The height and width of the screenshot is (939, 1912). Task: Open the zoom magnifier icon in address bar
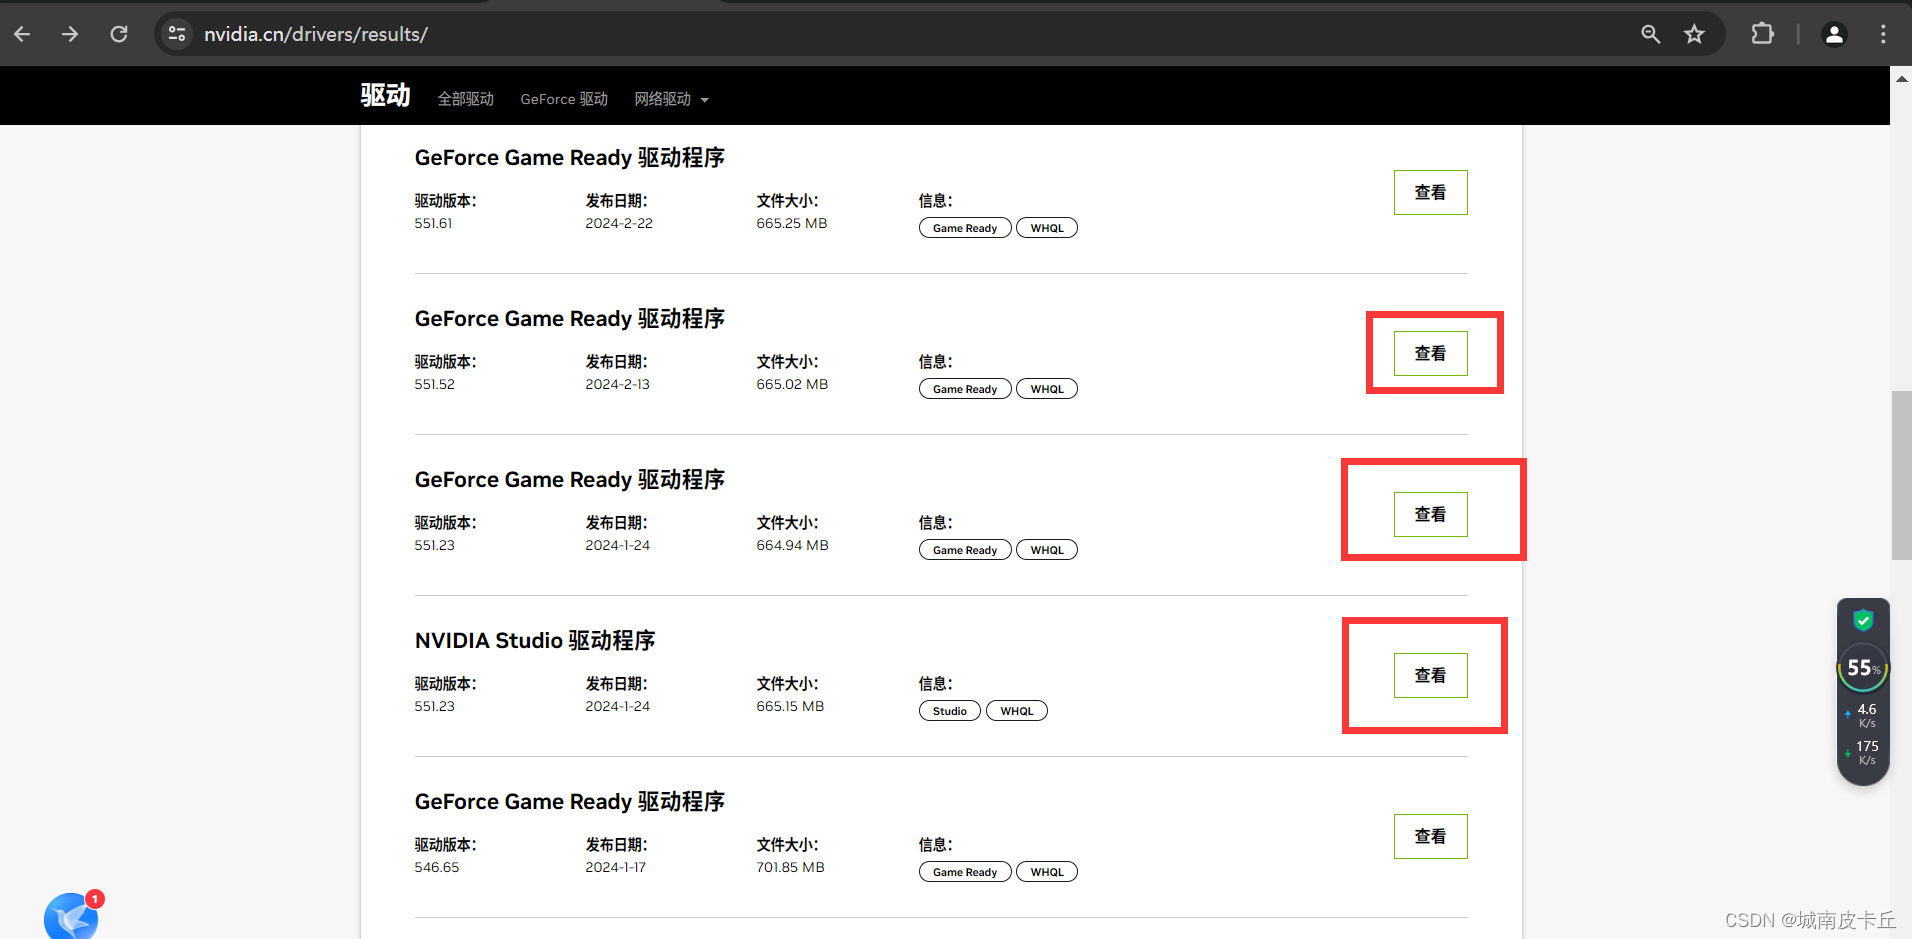pos(1651,34)
